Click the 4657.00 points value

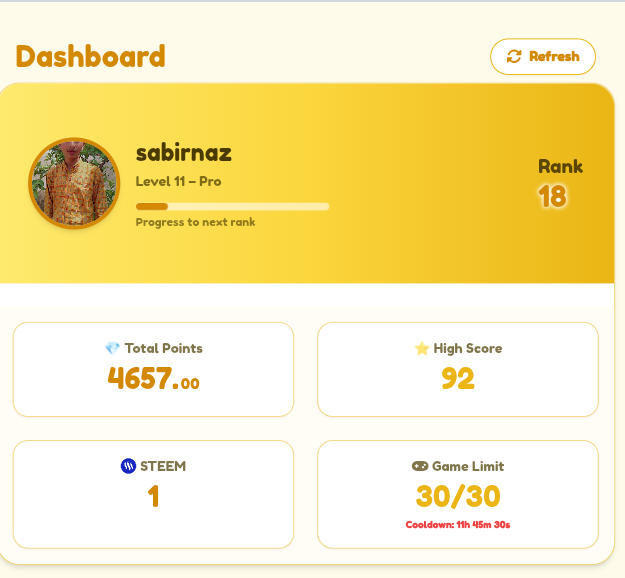click(153, 378)
